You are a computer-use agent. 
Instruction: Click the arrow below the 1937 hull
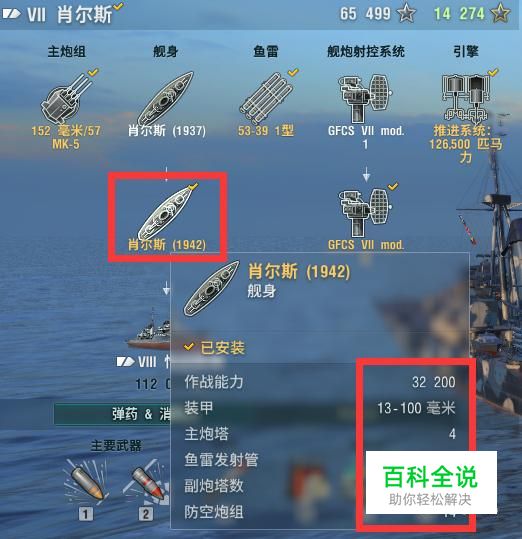pyautogui.click(x=166, y=174)
